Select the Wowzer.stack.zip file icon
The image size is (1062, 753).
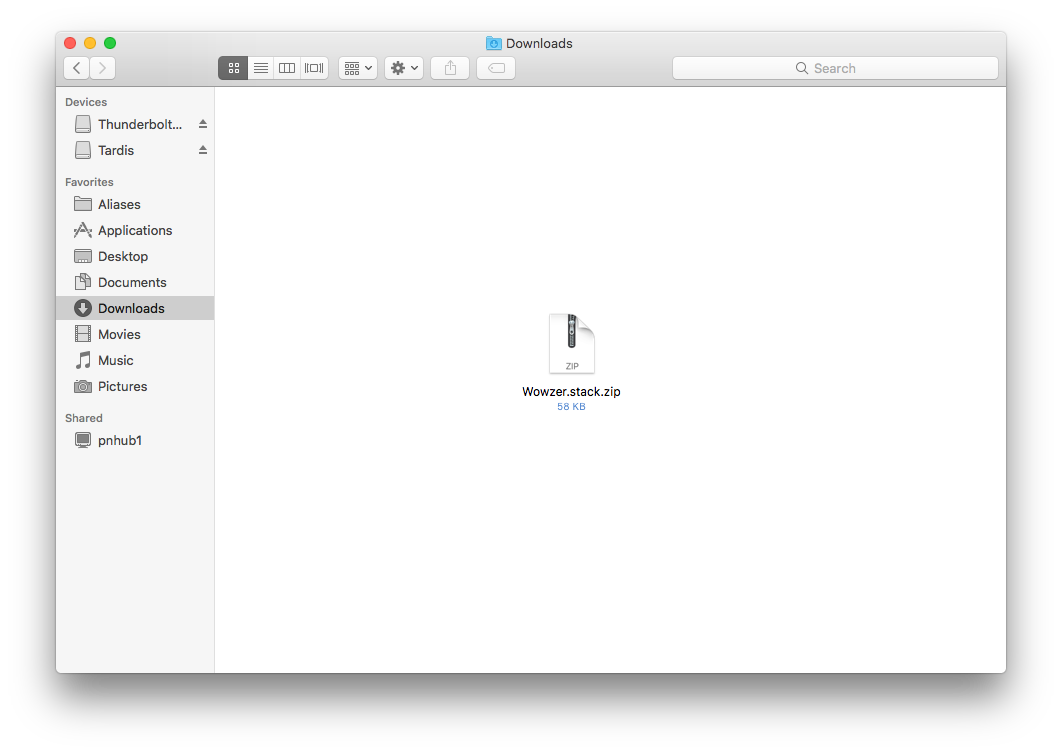tap(572, 343)
